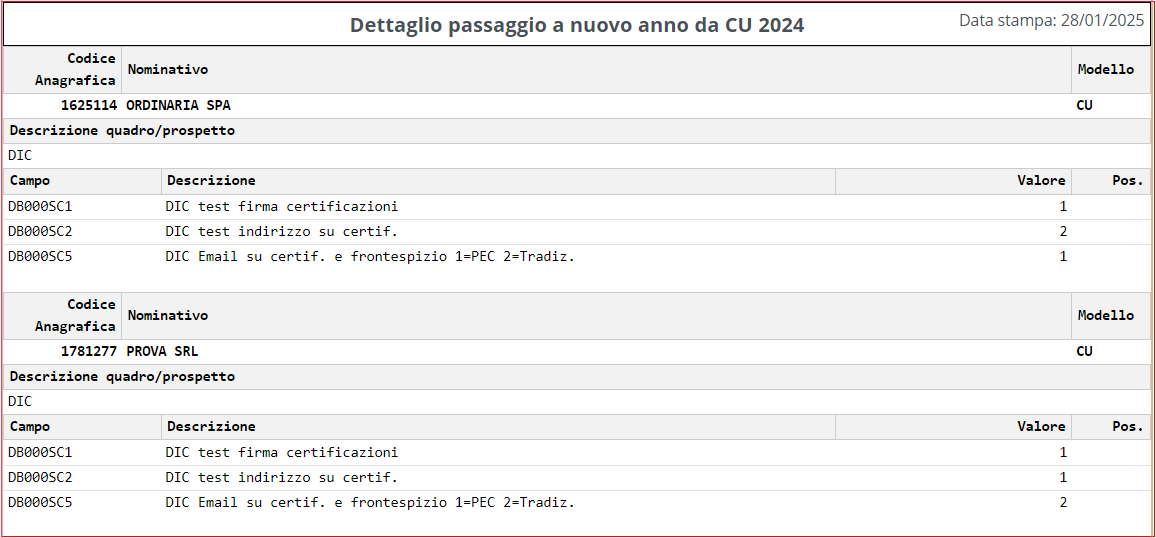The image size is (1156, 538).
Task: Click the DB000SC5 value 2 for PROVA SRL
Action: point(1063,502)
